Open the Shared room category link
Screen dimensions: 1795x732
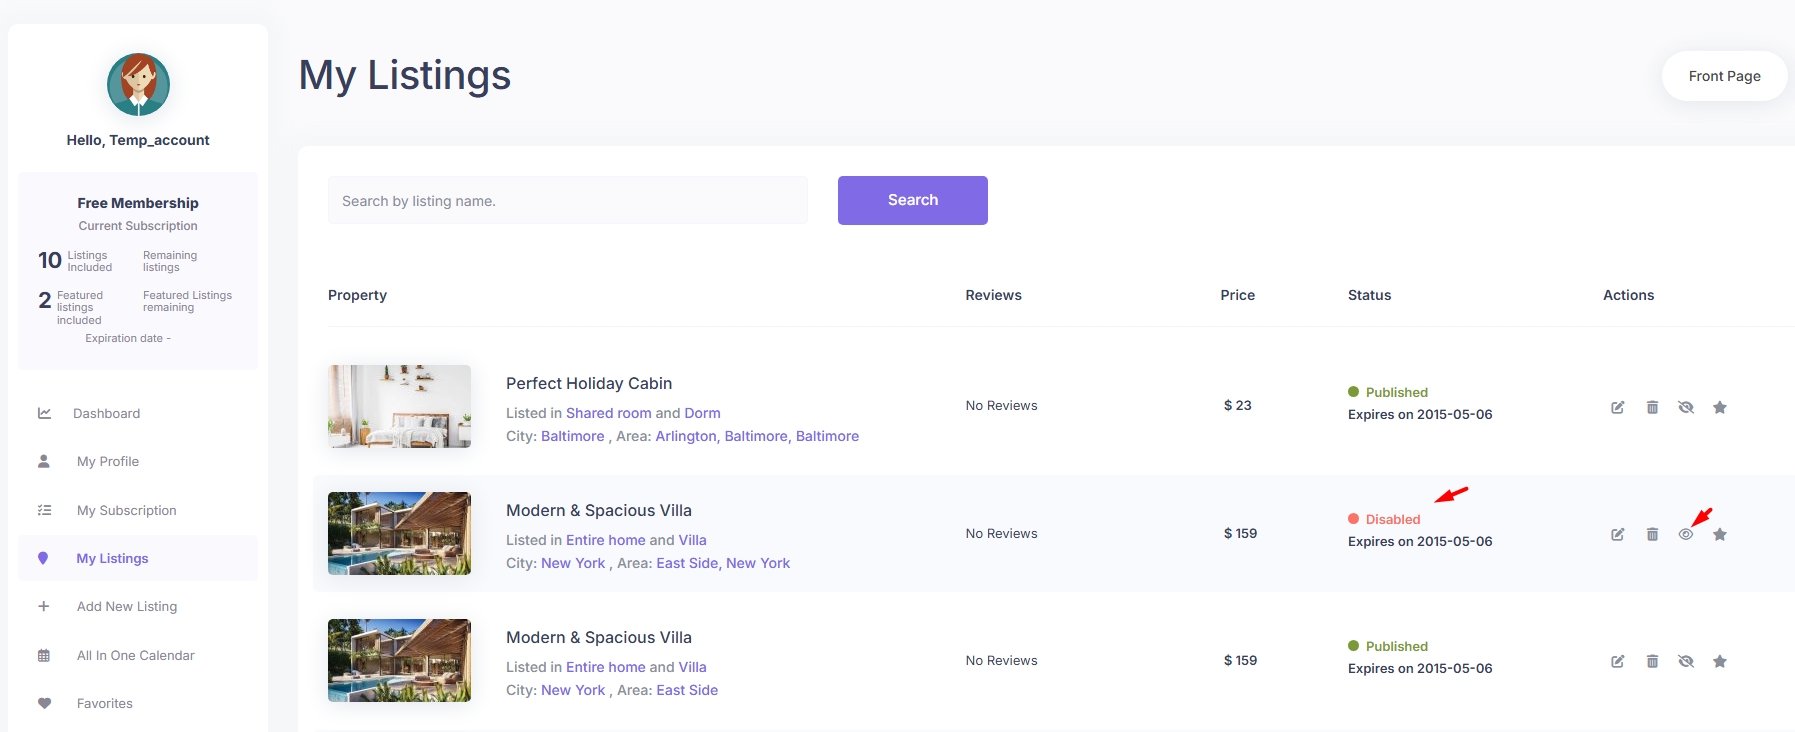pyautogui.click(x=608, y=413)
